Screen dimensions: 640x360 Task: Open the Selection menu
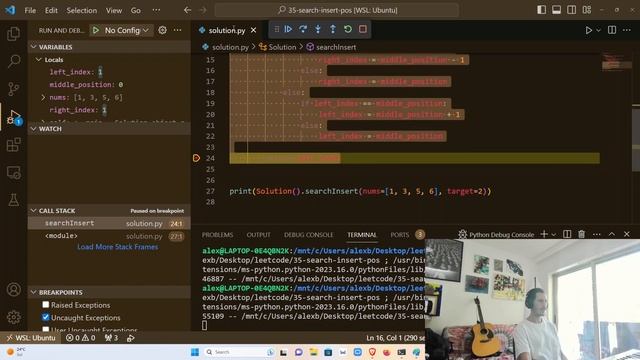point(82,10)
